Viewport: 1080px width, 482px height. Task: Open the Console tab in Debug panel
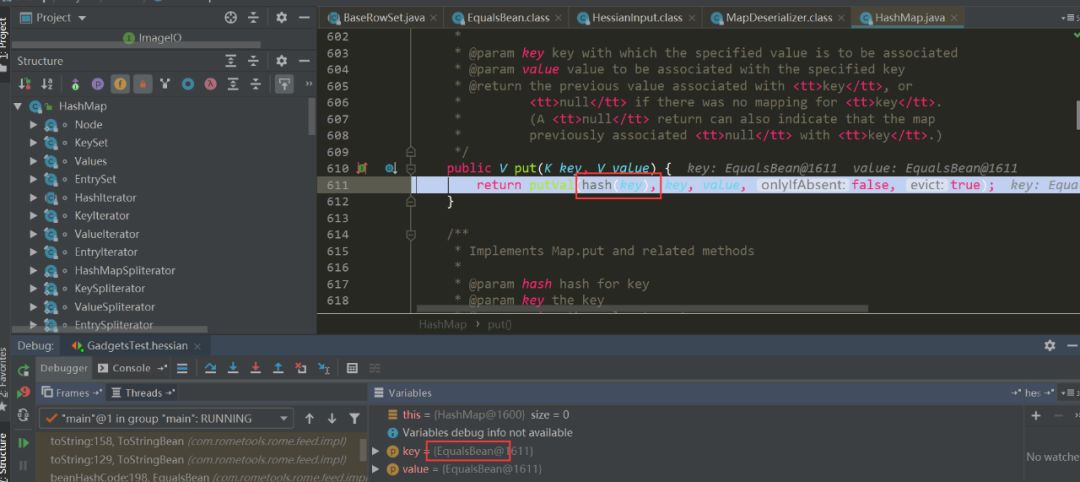coord(131,368)
